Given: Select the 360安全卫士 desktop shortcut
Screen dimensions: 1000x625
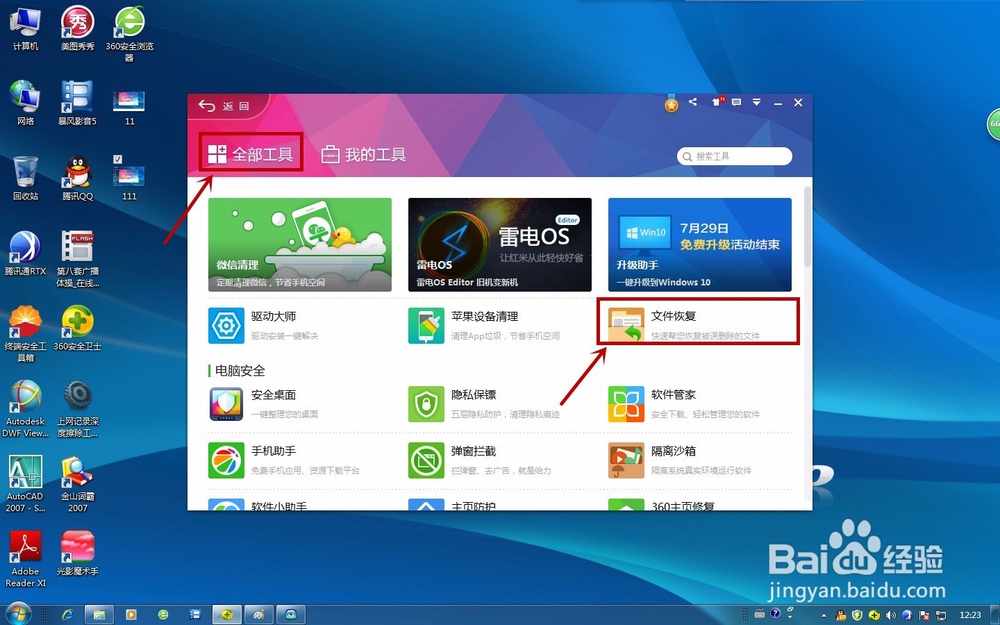Looking at the screenshot, I should point(77,328).
